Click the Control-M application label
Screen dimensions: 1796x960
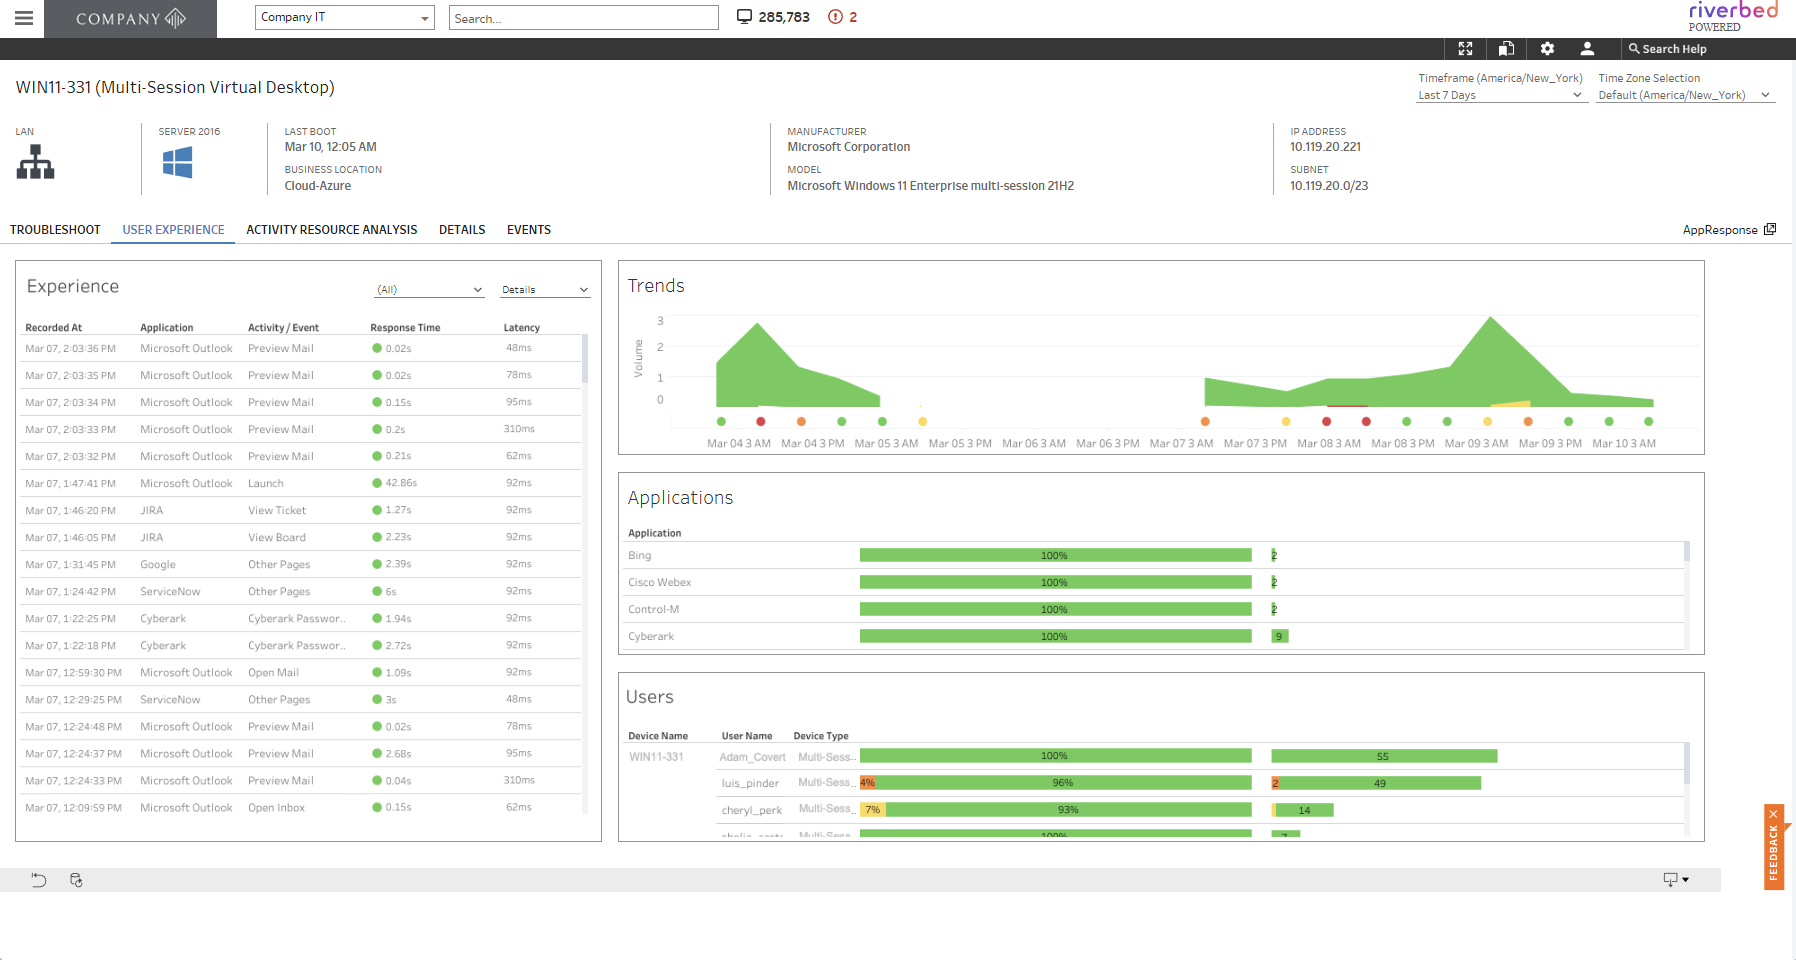tap(654, 609)
